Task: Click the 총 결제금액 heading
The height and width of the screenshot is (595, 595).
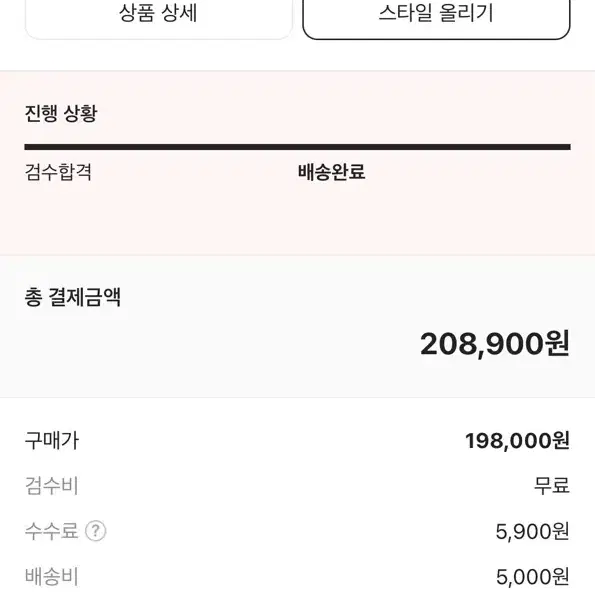Action: click(72, 297)
